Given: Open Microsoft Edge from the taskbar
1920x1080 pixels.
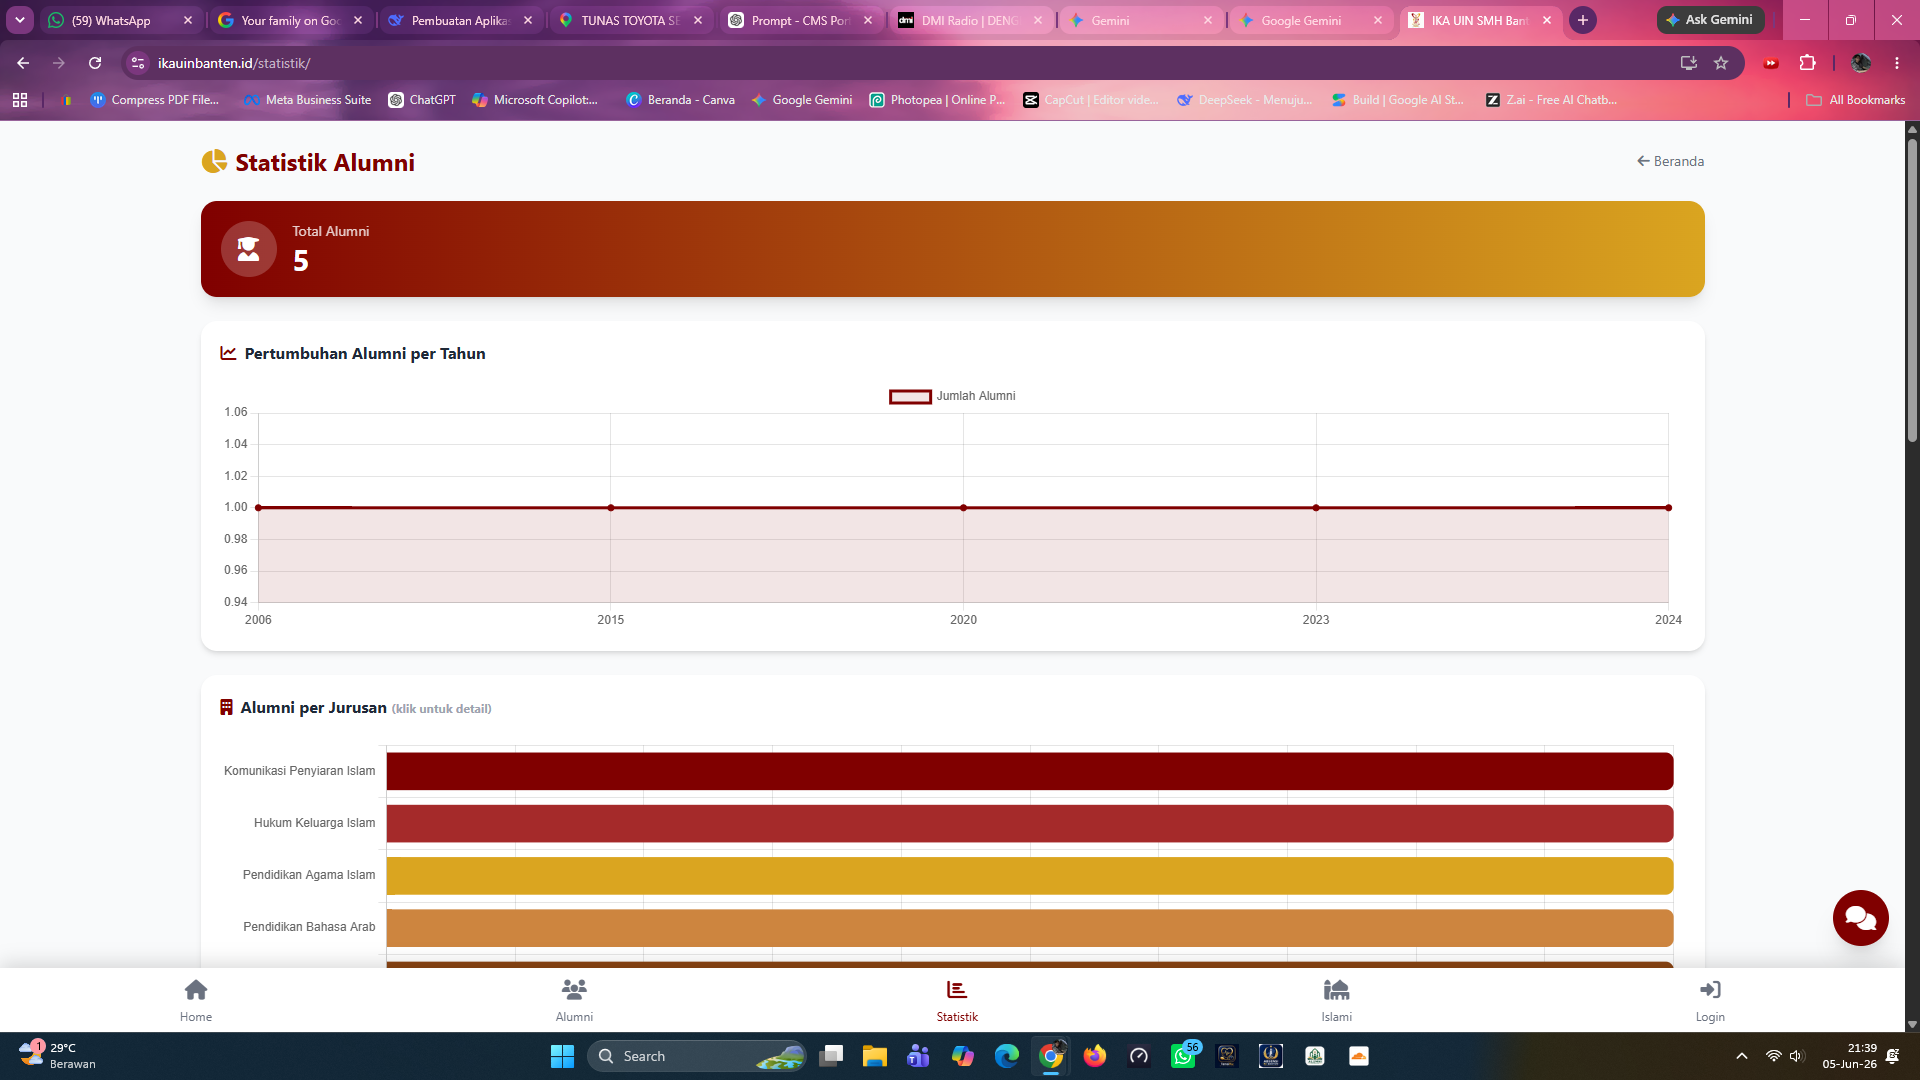Looking at the screenshot, I should pyautogui.click(x=1007, y=1056).
